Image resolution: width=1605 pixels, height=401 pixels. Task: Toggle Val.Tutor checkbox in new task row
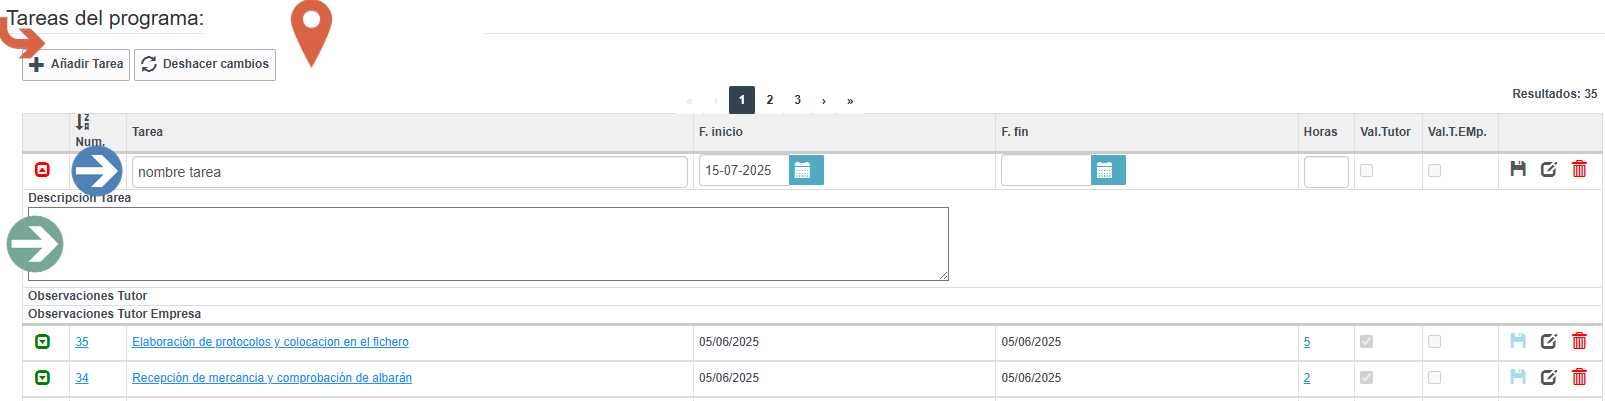1367,171
